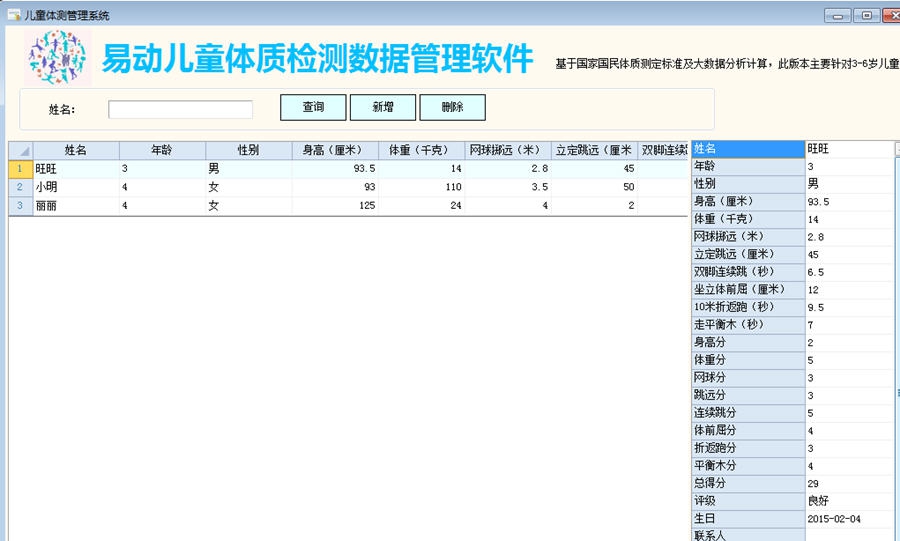
Task: Click the 10米折返跑（秒） property label
Action: pos(748,307)
